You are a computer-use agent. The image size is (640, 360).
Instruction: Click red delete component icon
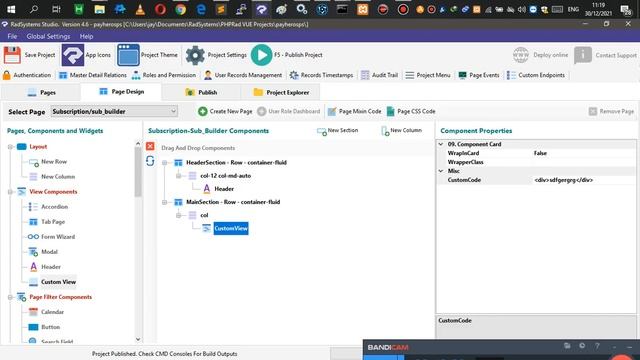click(150, 146)
